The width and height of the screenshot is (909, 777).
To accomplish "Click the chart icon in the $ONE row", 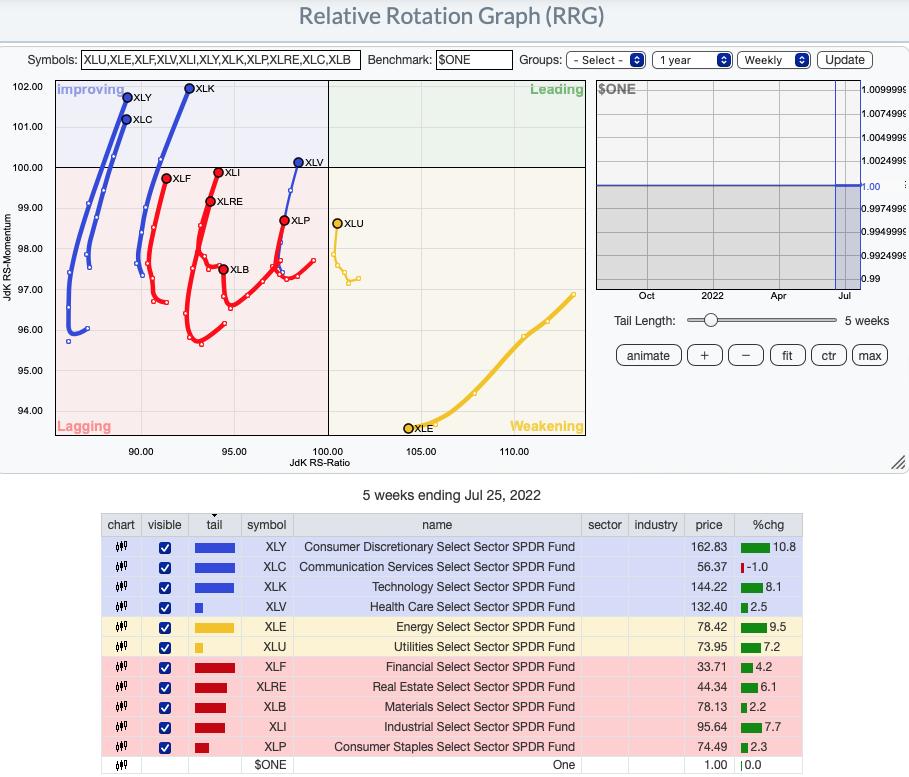I will (121, 765).
